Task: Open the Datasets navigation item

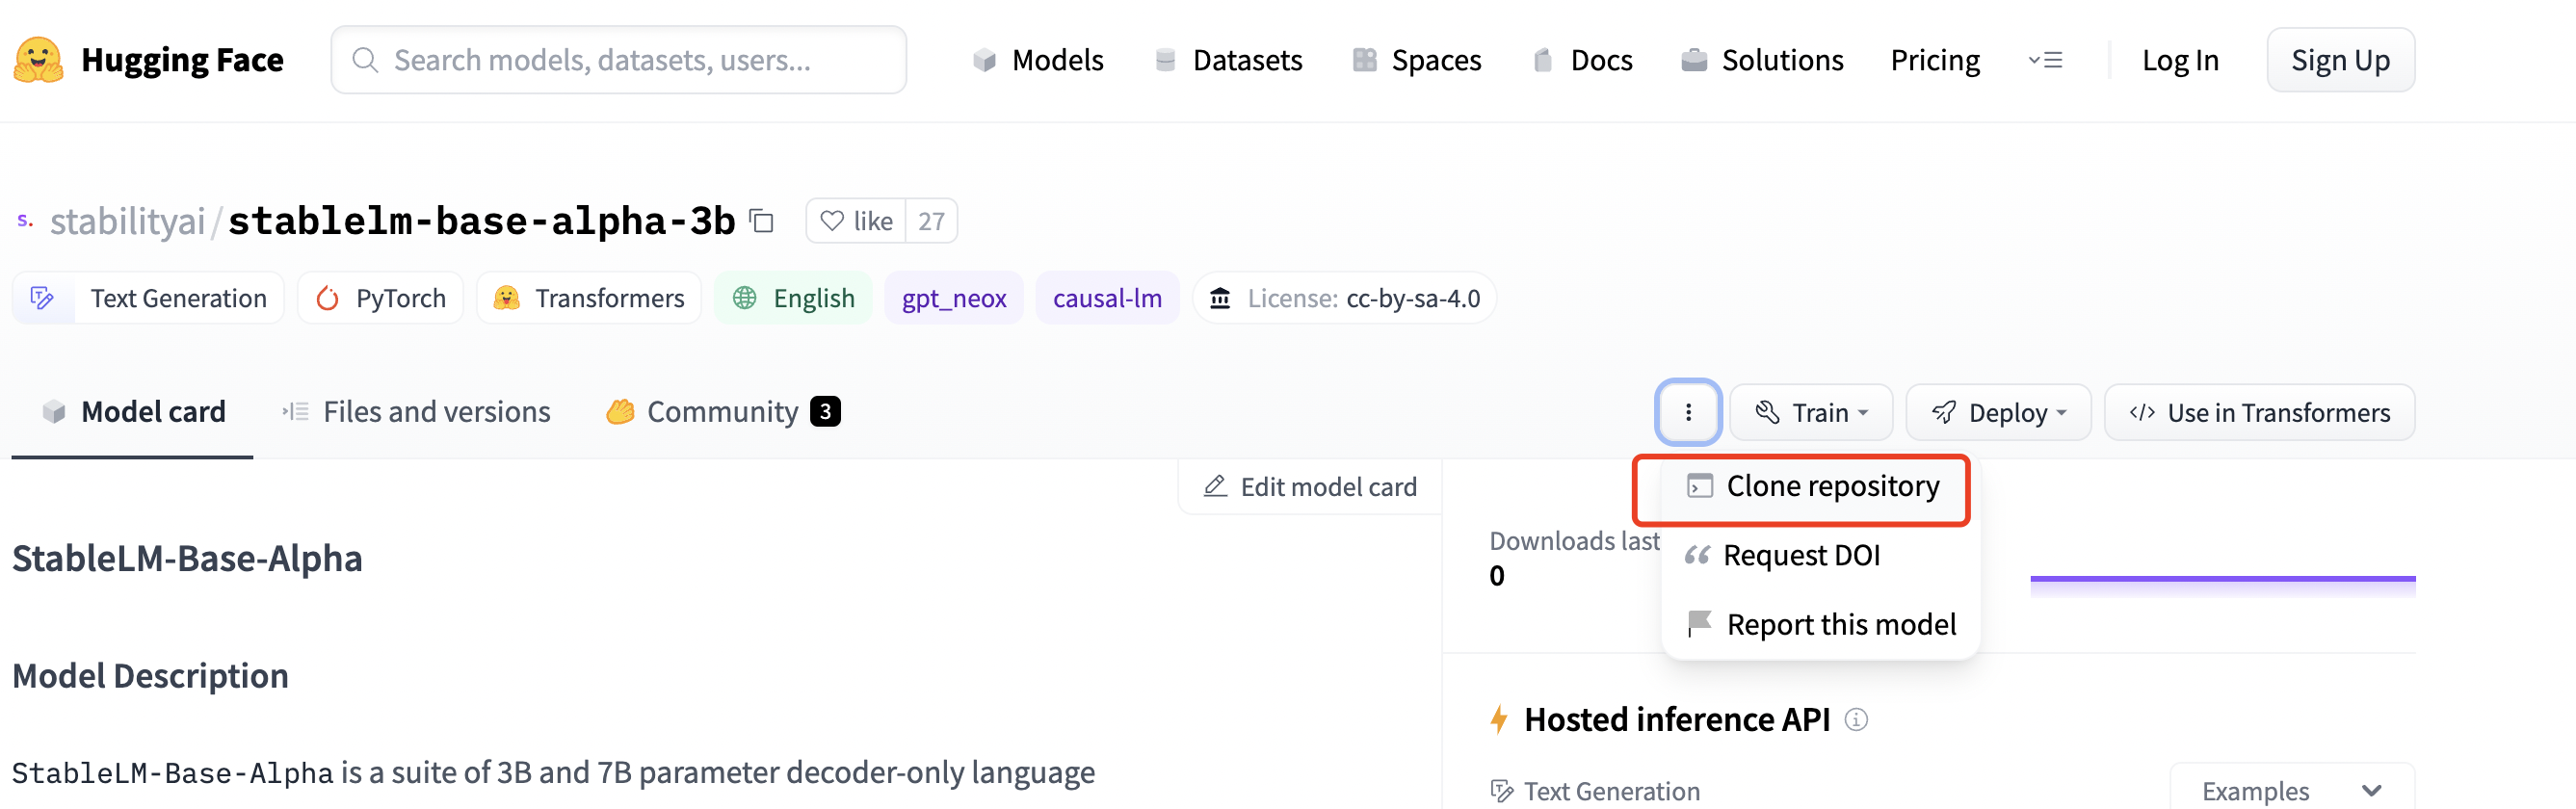Action: [x=1228, y=60]
